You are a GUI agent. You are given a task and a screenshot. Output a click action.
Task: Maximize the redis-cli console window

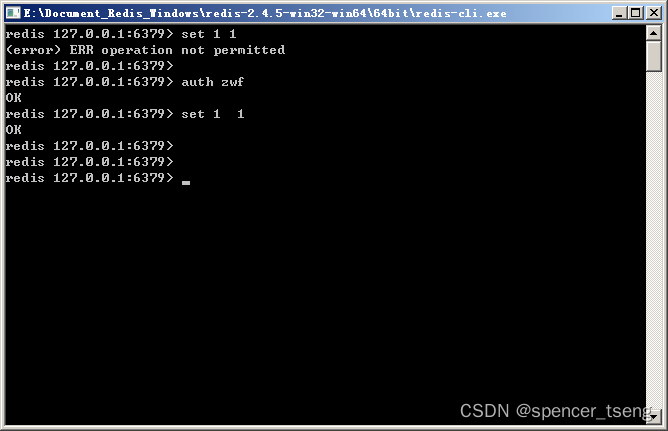click(636, 13)
